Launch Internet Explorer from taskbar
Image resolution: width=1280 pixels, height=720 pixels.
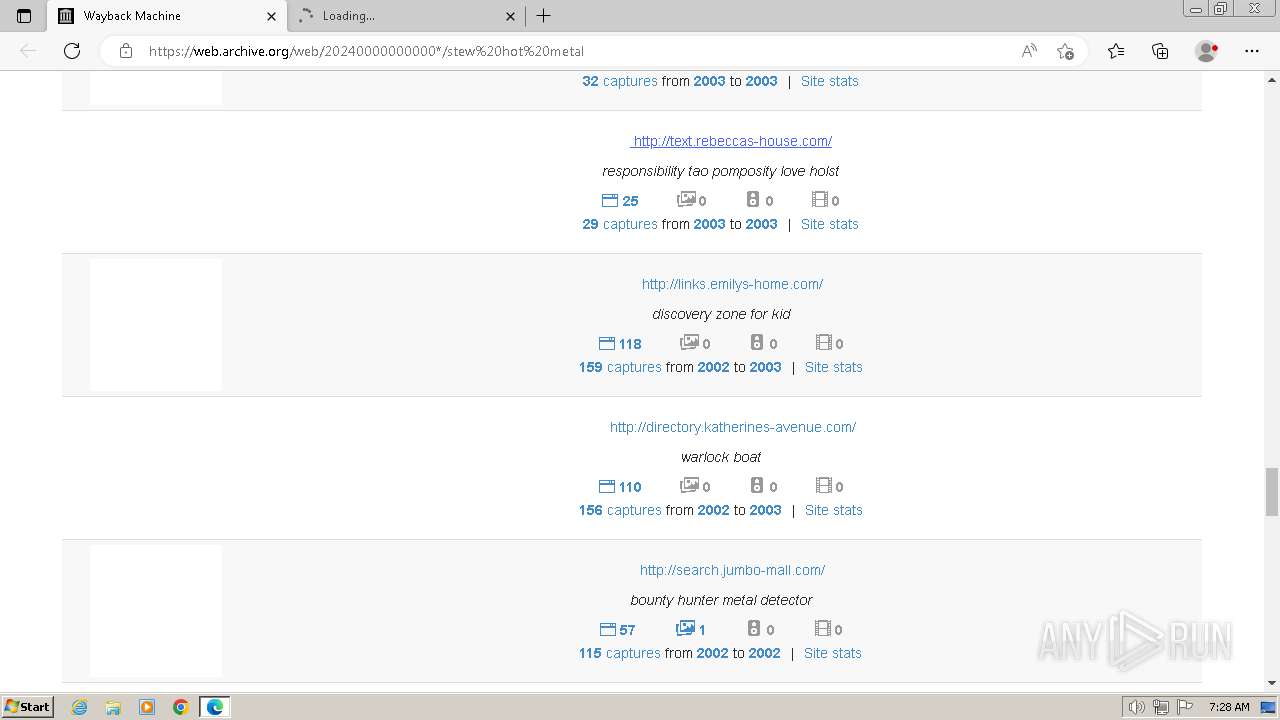(x=79, y=707)
